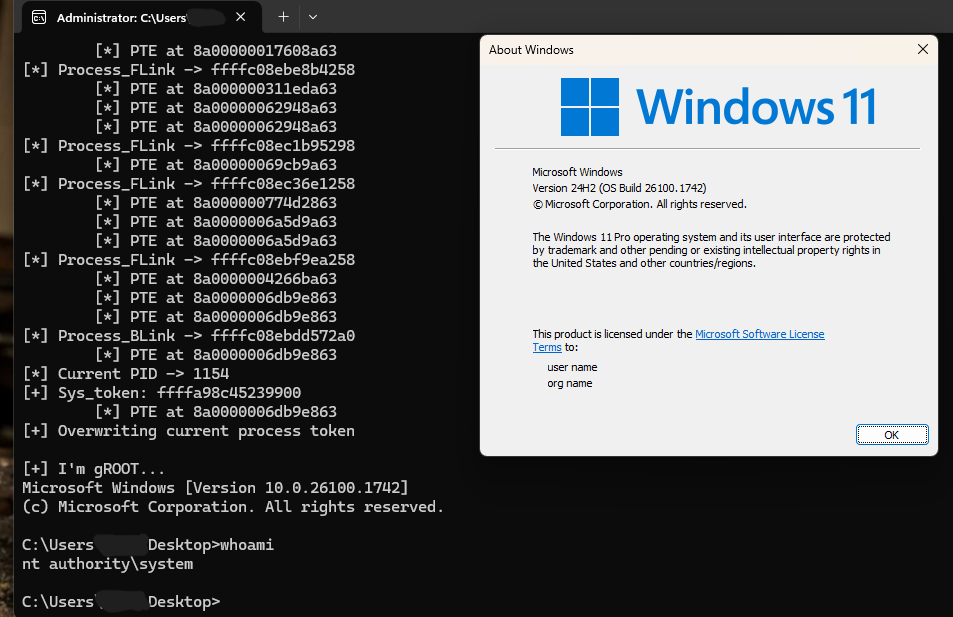
Task: Select the Version 24H2 OS Build line
Action: point(619,188)
